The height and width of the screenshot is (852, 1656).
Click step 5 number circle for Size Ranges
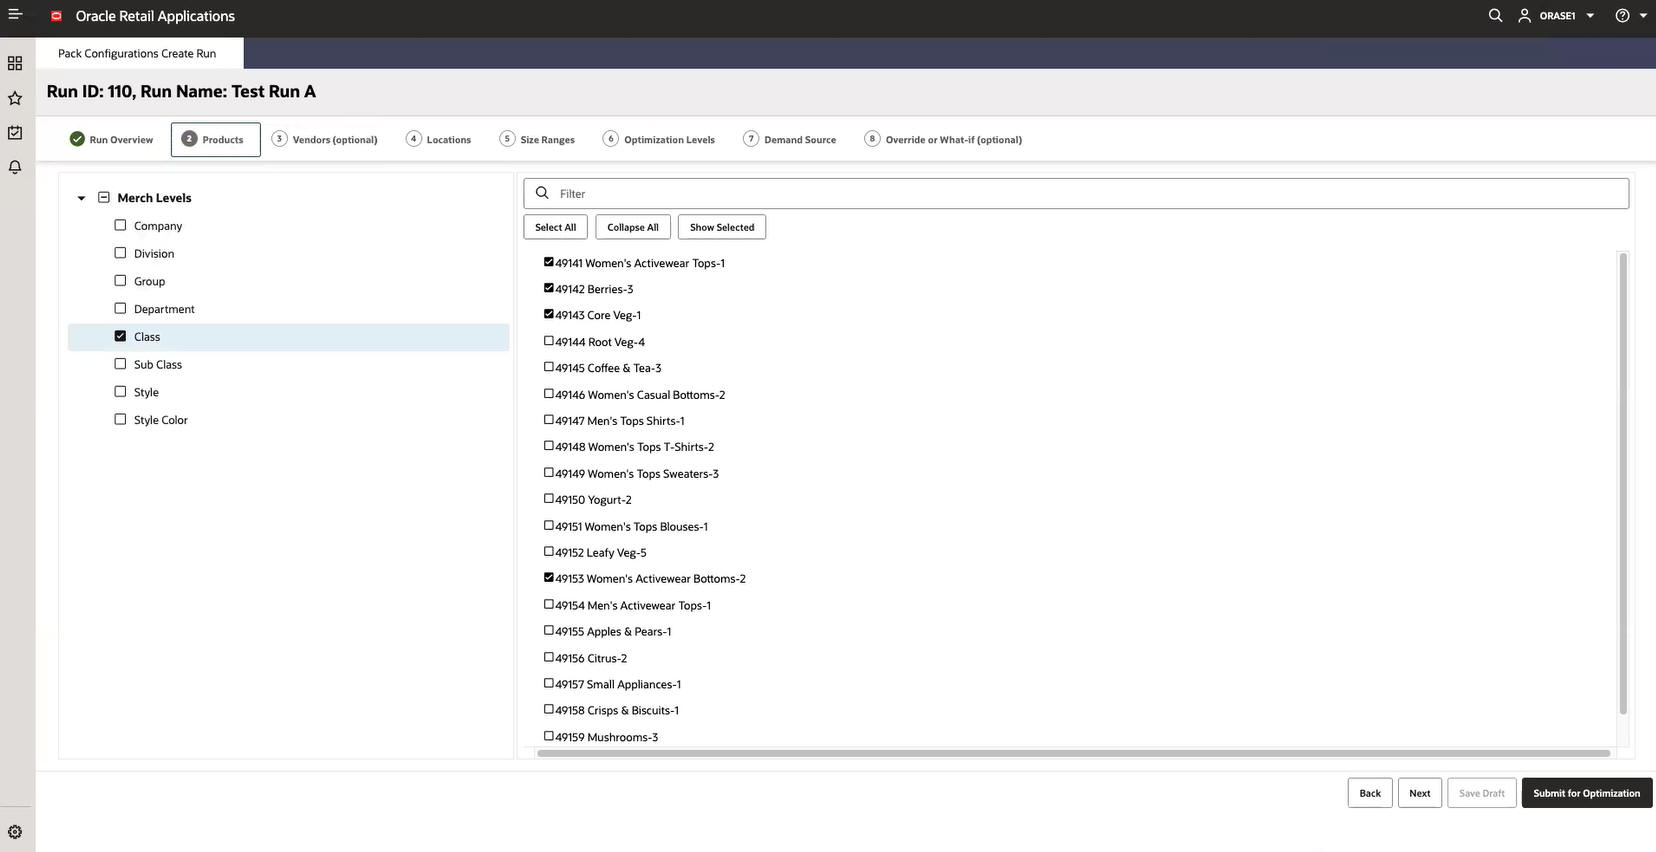[507, 139]
